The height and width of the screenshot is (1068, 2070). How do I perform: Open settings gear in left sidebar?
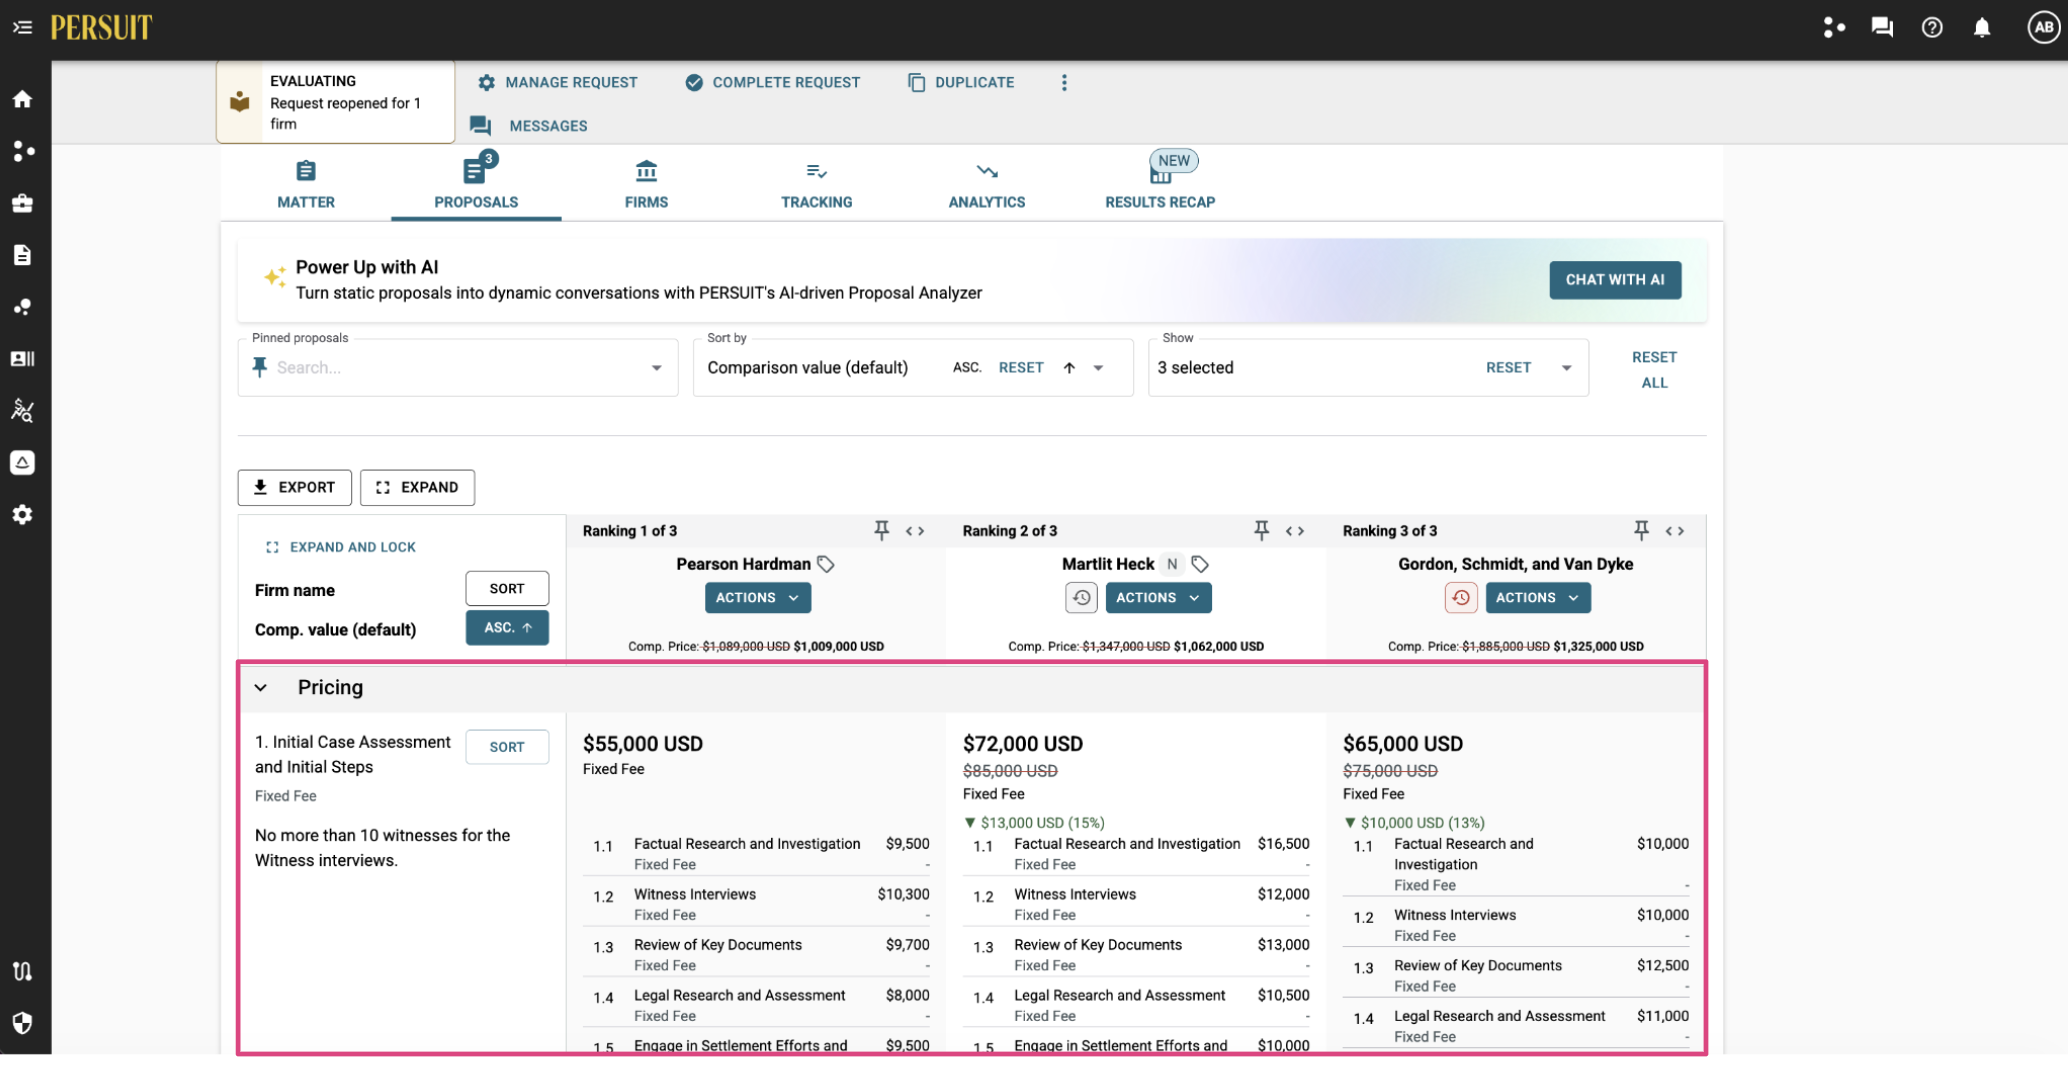pyautogui.click(x=22, y=515)
